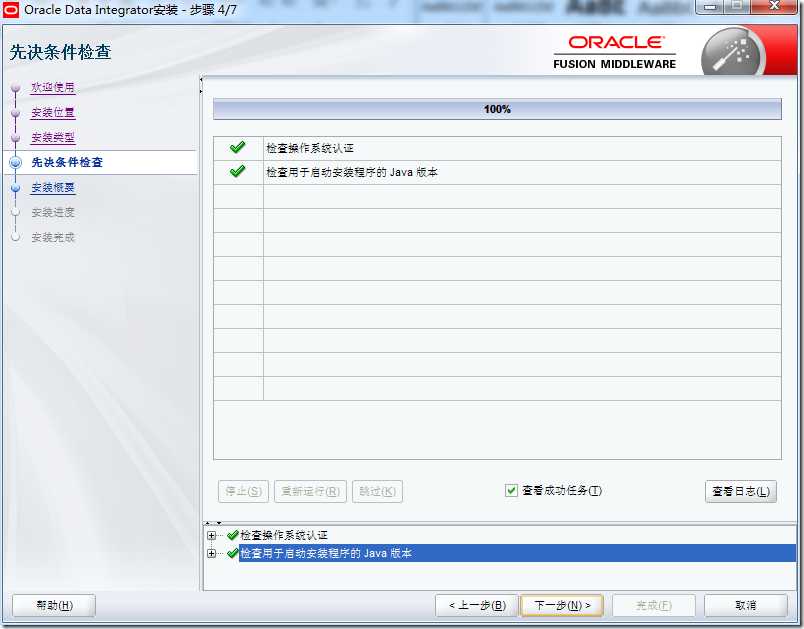Image resolution: width=804 pixels, height=629 pixels.
Task: Jump to 安装概要 step link
Action: coord(53,188)
